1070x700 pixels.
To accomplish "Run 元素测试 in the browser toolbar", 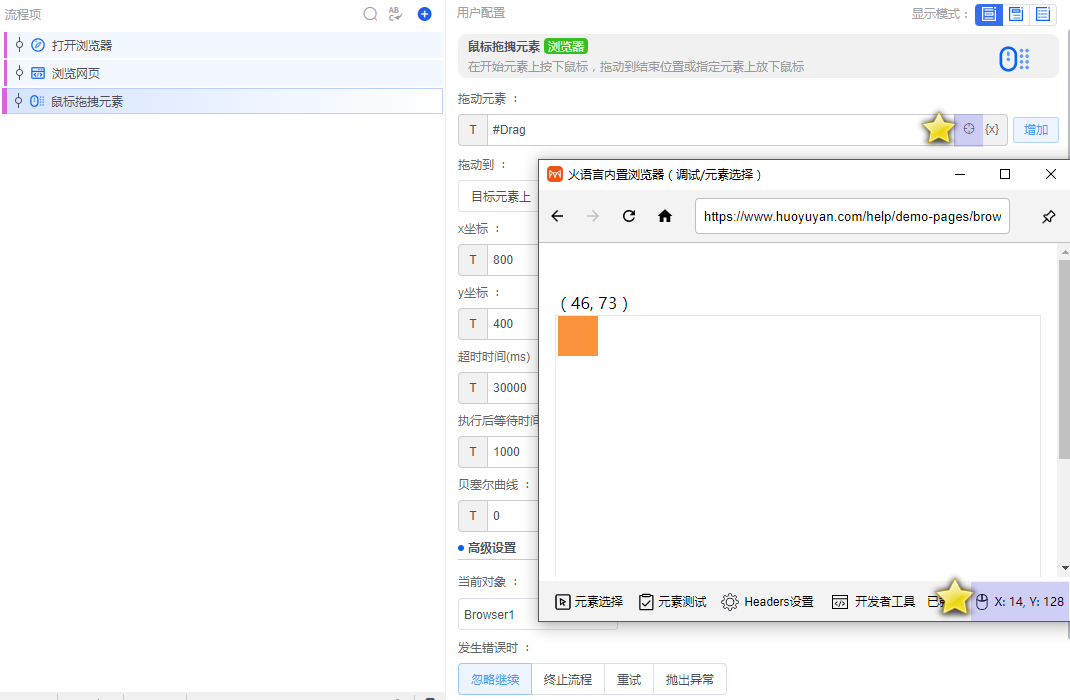I will (x=671, y=601).
